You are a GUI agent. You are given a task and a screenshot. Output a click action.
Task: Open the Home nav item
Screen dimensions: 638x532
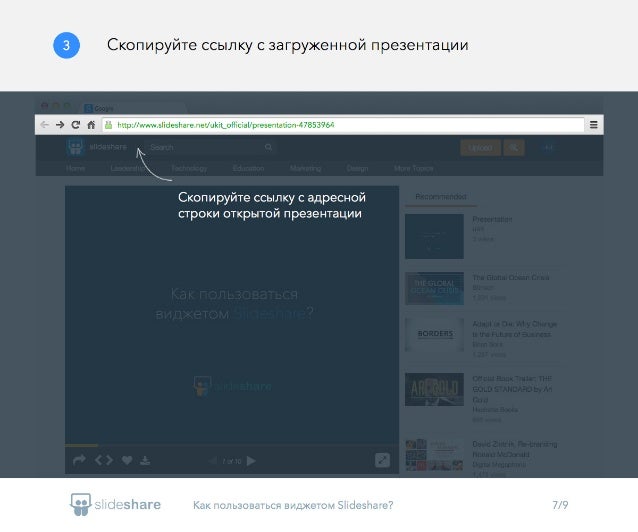[75, 168]
